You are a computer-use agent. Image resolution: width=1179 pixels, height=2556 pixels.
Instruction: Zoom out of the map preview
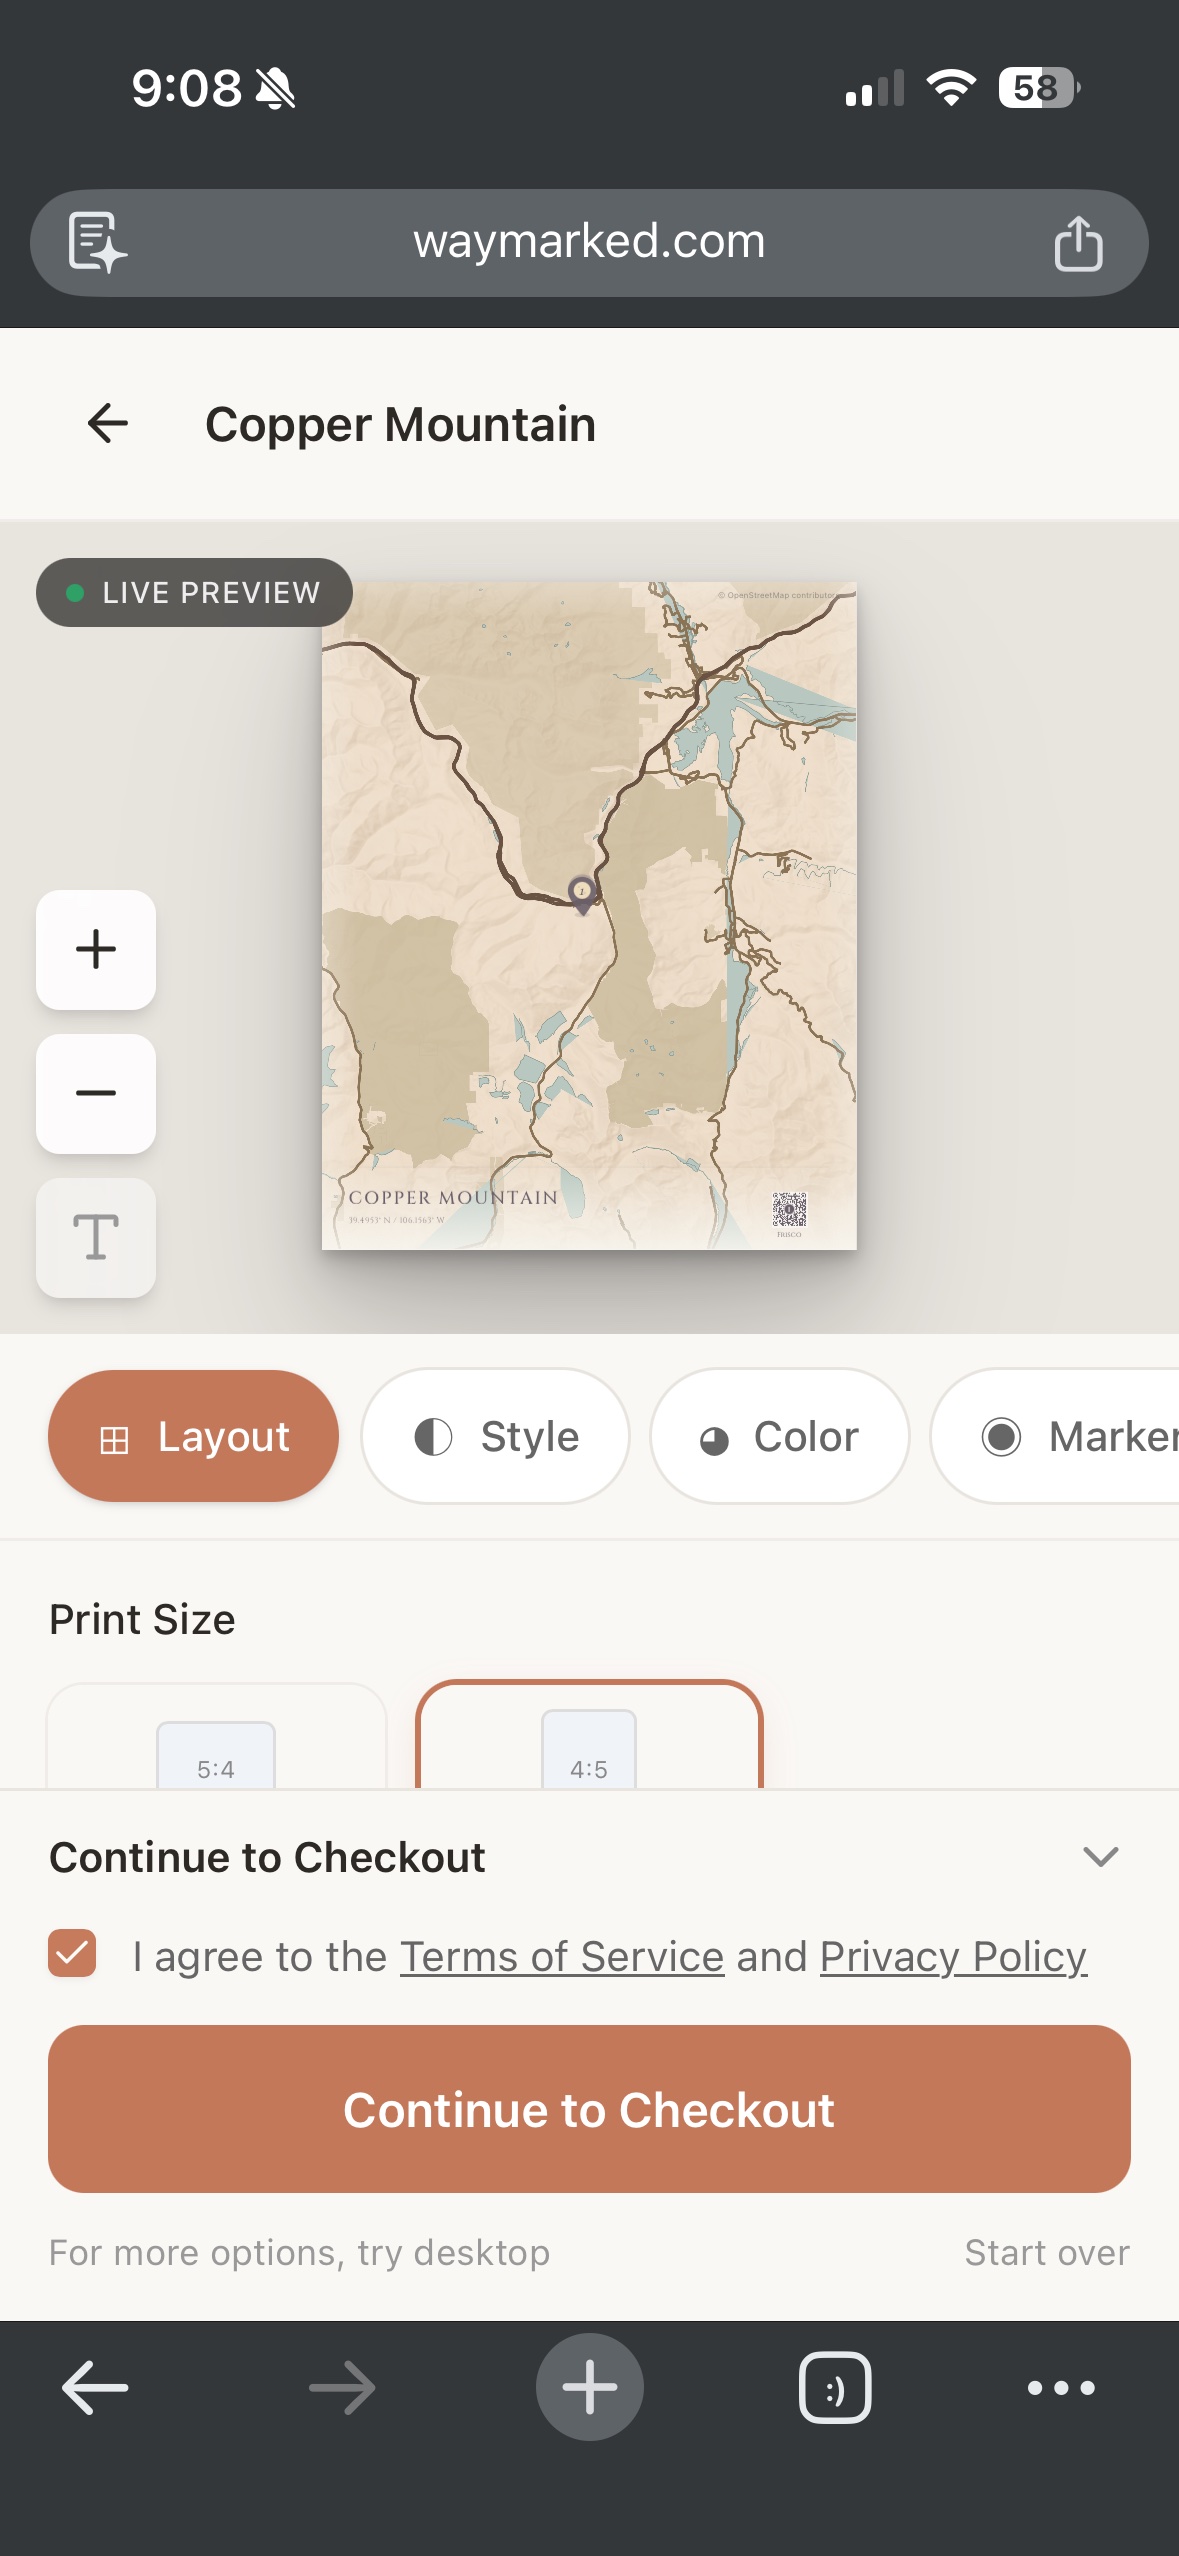coord(95,1094)
